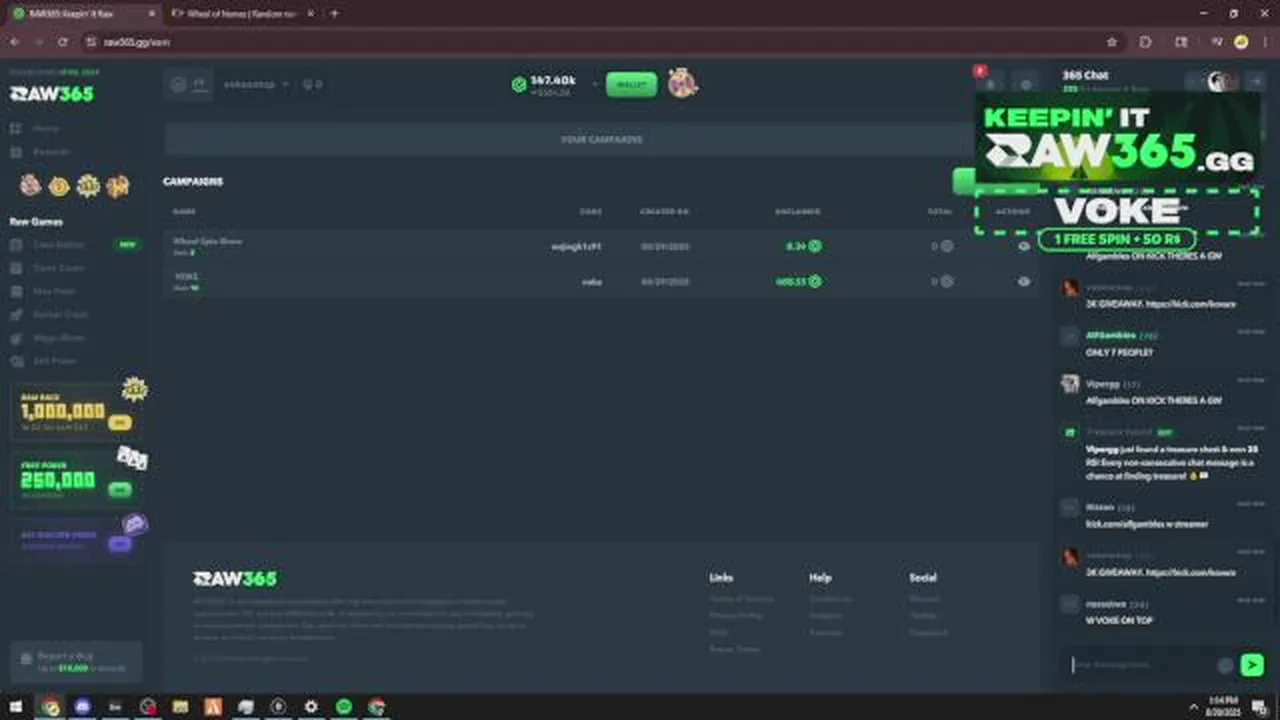
Task: Click the third spiky gold badge in sidebar
Action: click(x=88, y=186)
